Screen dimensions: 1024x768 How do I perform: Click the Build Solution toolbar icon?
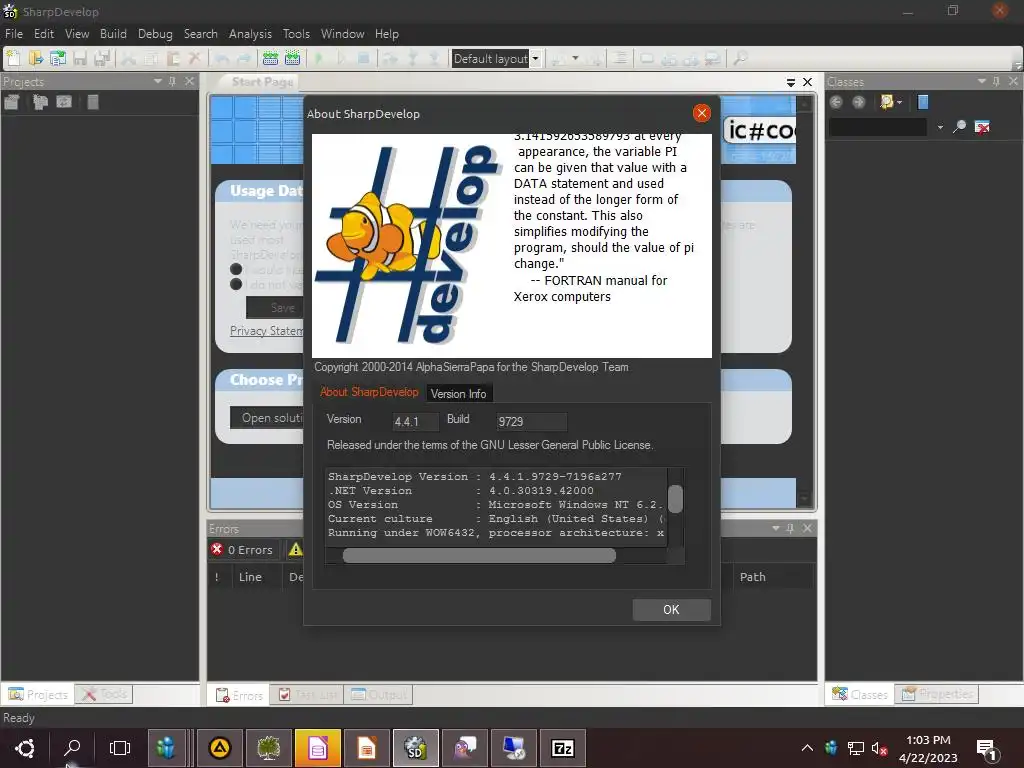pos(270,59)
